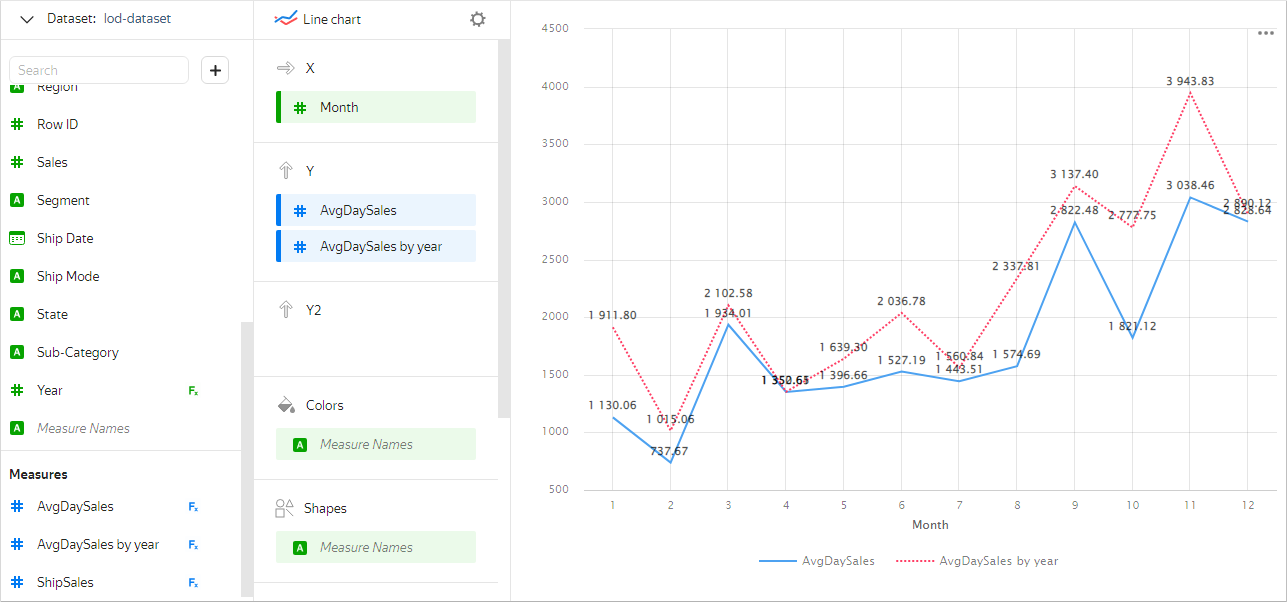
Task: Toggle AvgDaySales by year legend item
Action: coord(976,561)
